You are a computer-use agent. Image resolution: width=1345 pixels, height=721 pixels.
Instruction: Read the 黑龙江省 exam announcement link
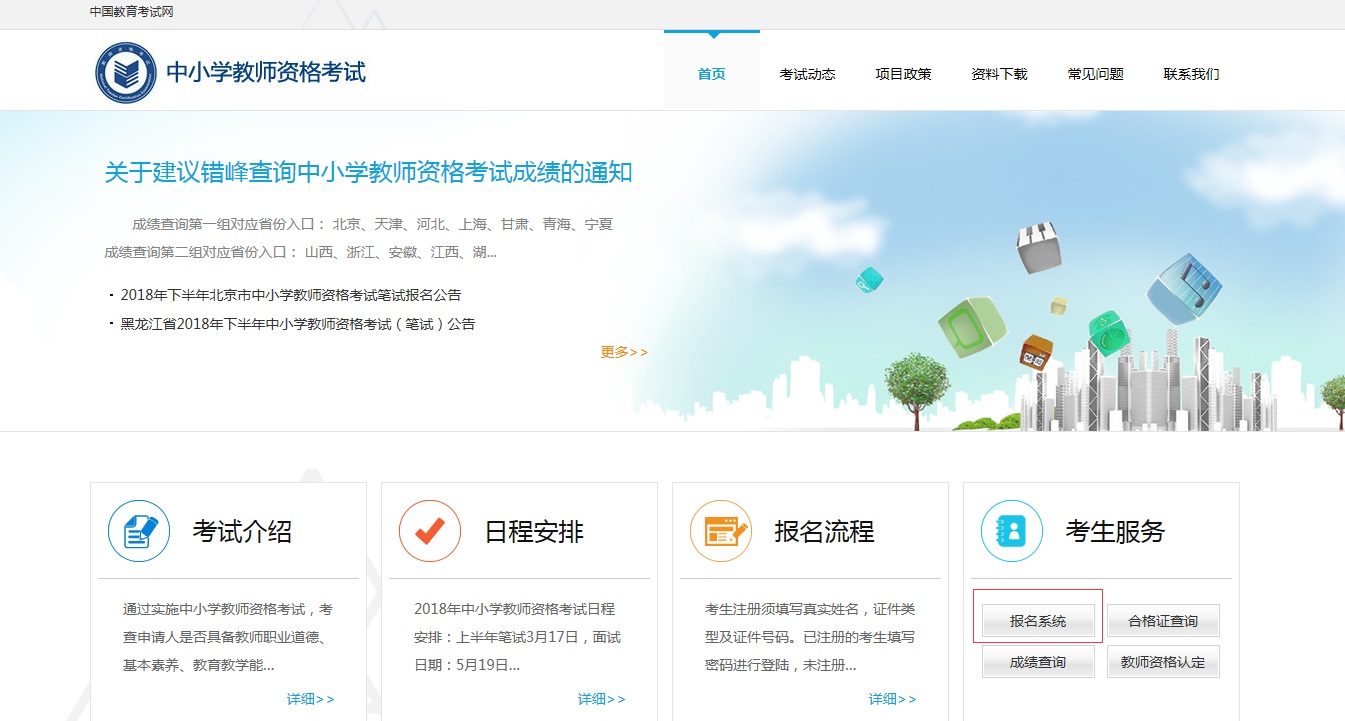[298, 324]
